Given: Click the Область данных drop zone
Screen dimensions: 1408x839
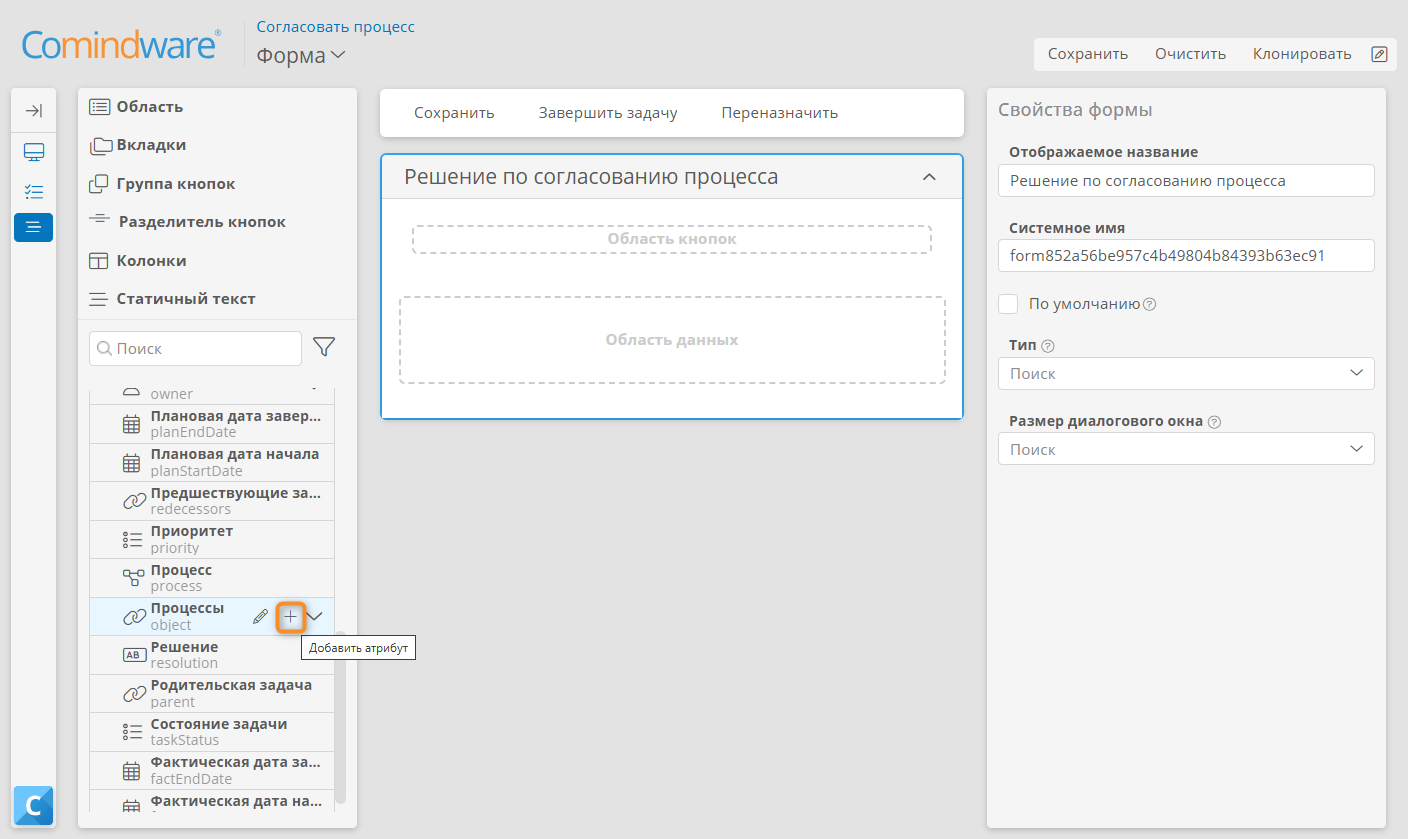Looking at the screenshot, I should (672, 340).
